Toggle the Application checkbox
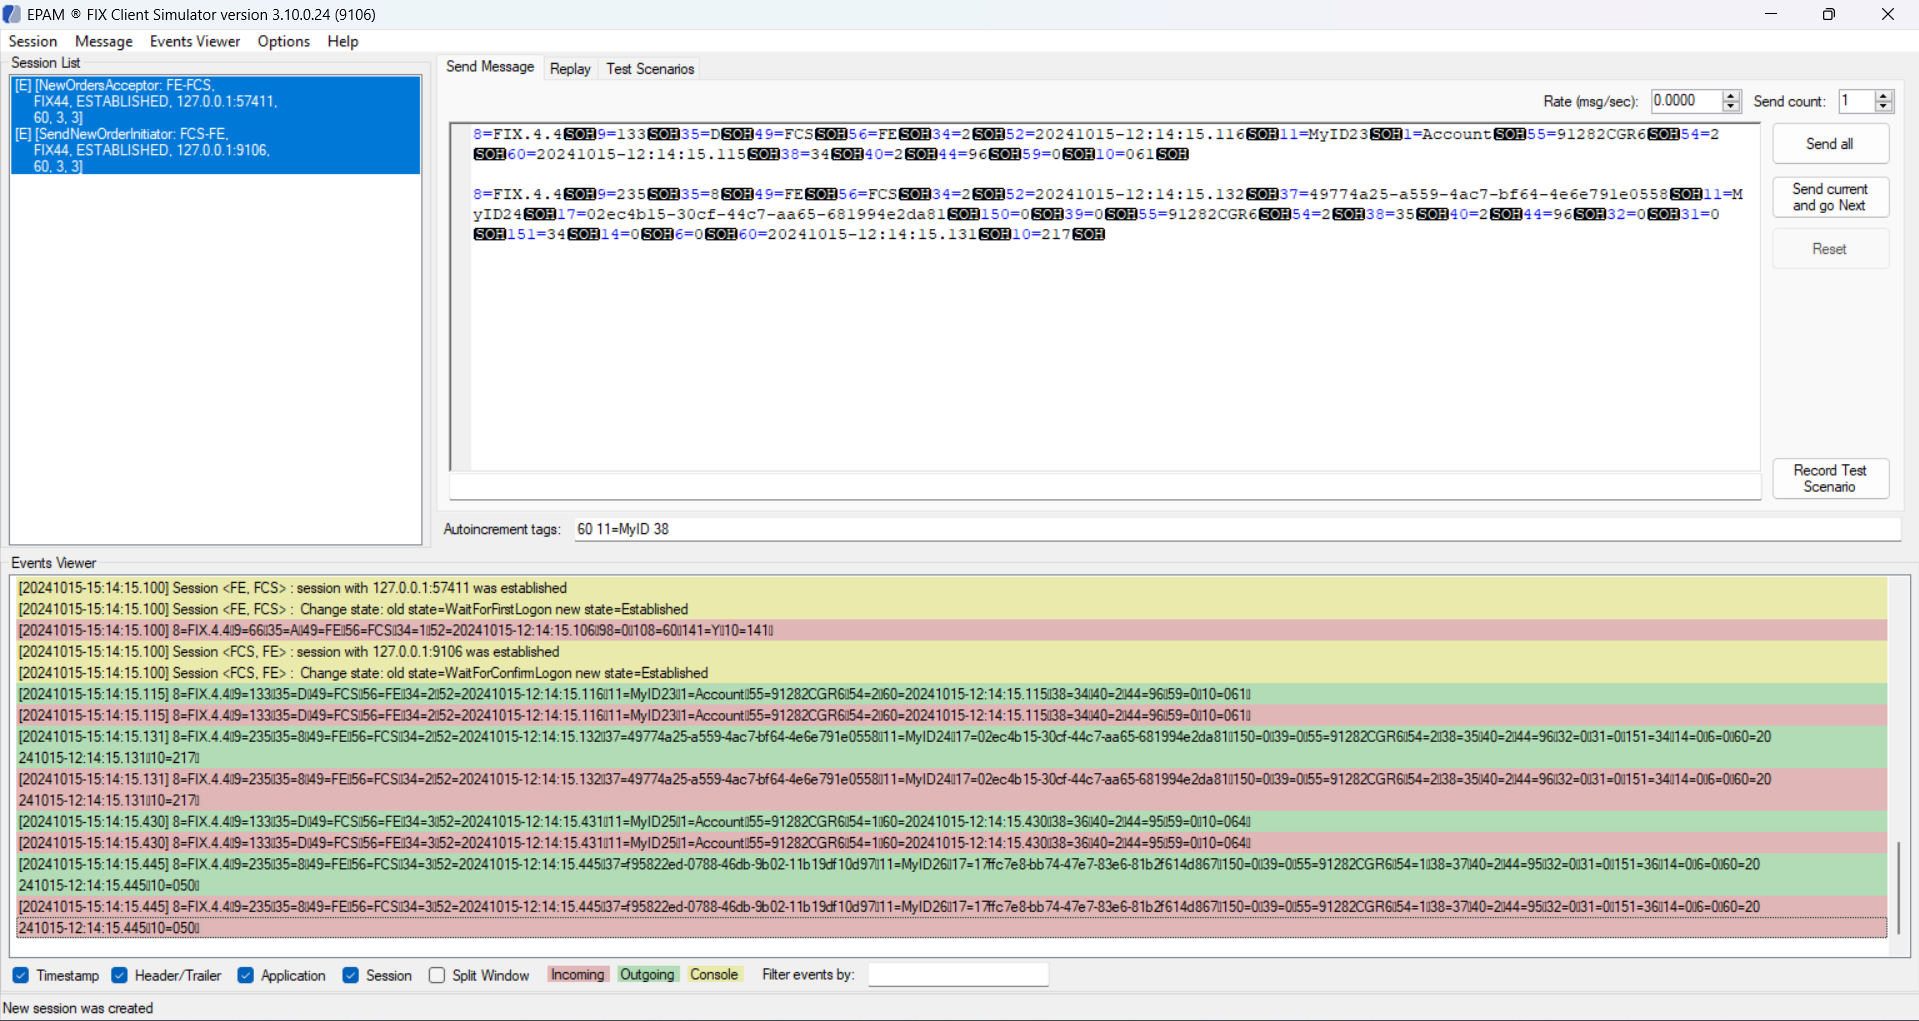The width and height of the screenshot is (1919, 1021). 246,975
